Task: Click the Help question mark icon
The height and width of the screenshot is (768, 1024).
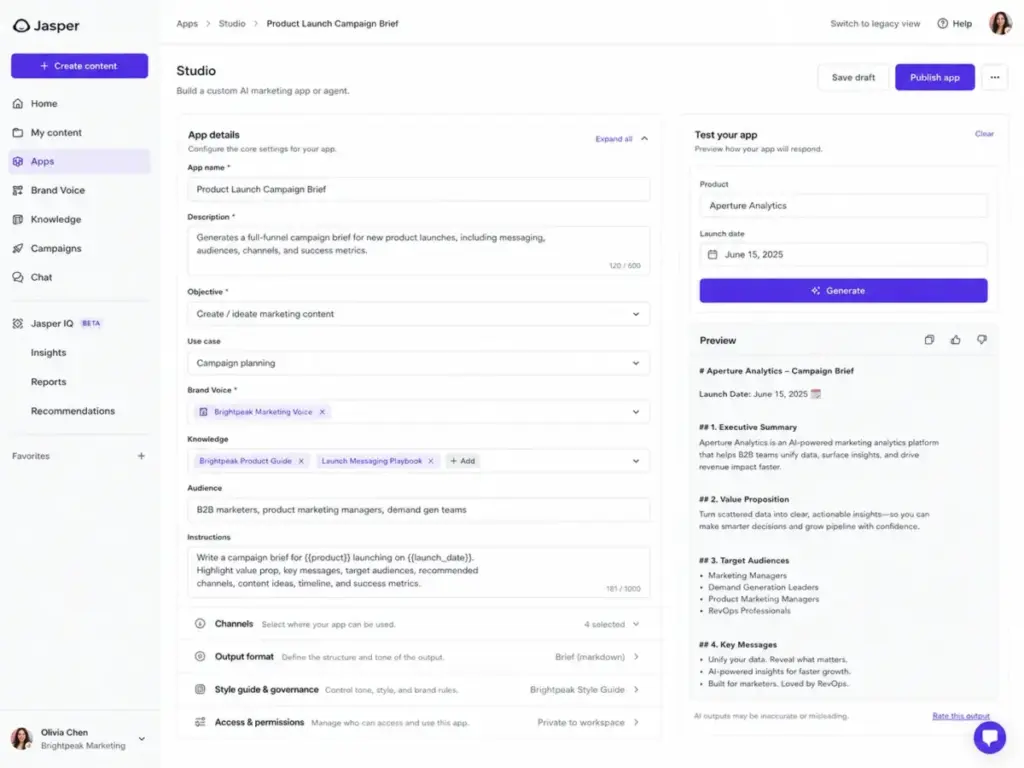Action: (x=942, y=24)
